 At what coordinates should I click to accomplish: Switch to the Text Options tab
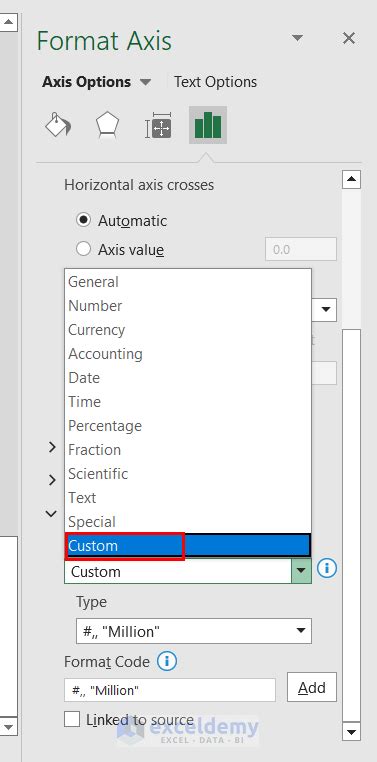(215, 82)
